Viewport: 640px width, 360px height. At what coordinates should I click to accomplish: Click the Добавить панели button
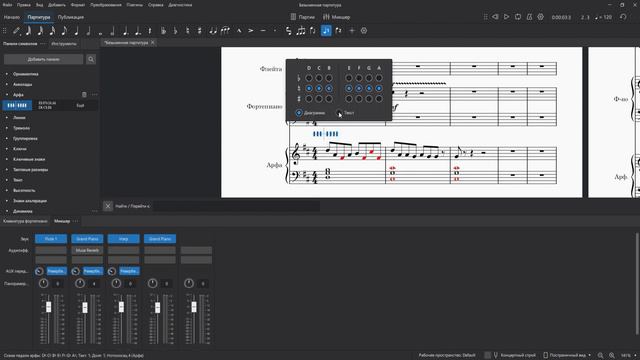(x=43, y=60)
